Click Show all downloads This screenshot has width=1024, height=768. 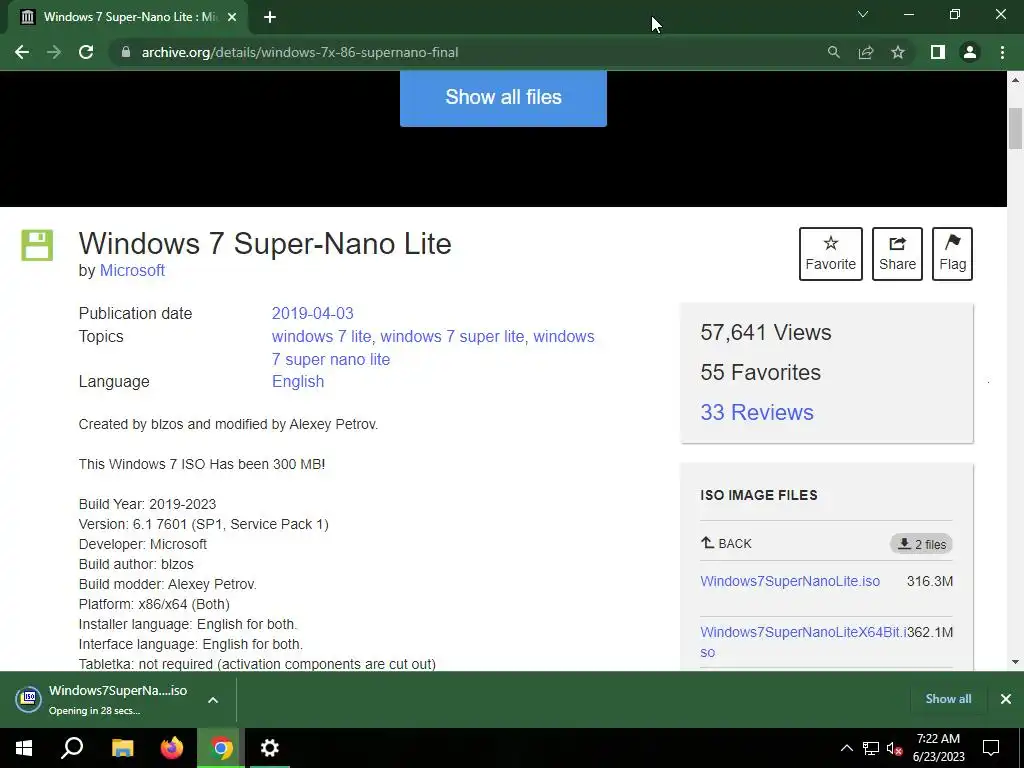pyautogui.click(x=948, y=699)
